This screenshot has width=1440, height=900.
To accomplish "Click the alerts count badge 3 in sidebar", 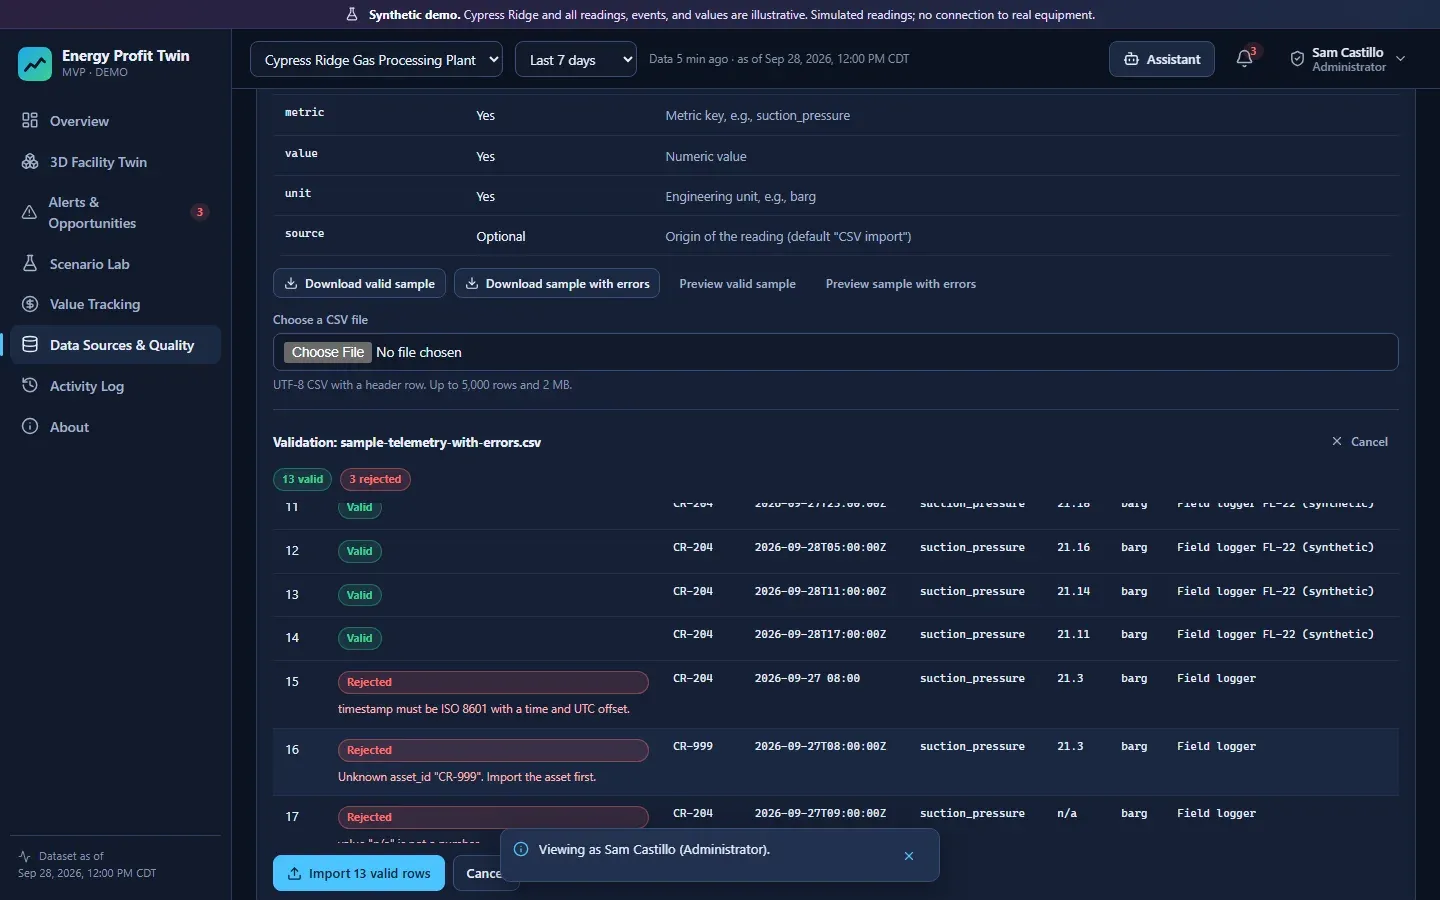I will tap(200, 212).
